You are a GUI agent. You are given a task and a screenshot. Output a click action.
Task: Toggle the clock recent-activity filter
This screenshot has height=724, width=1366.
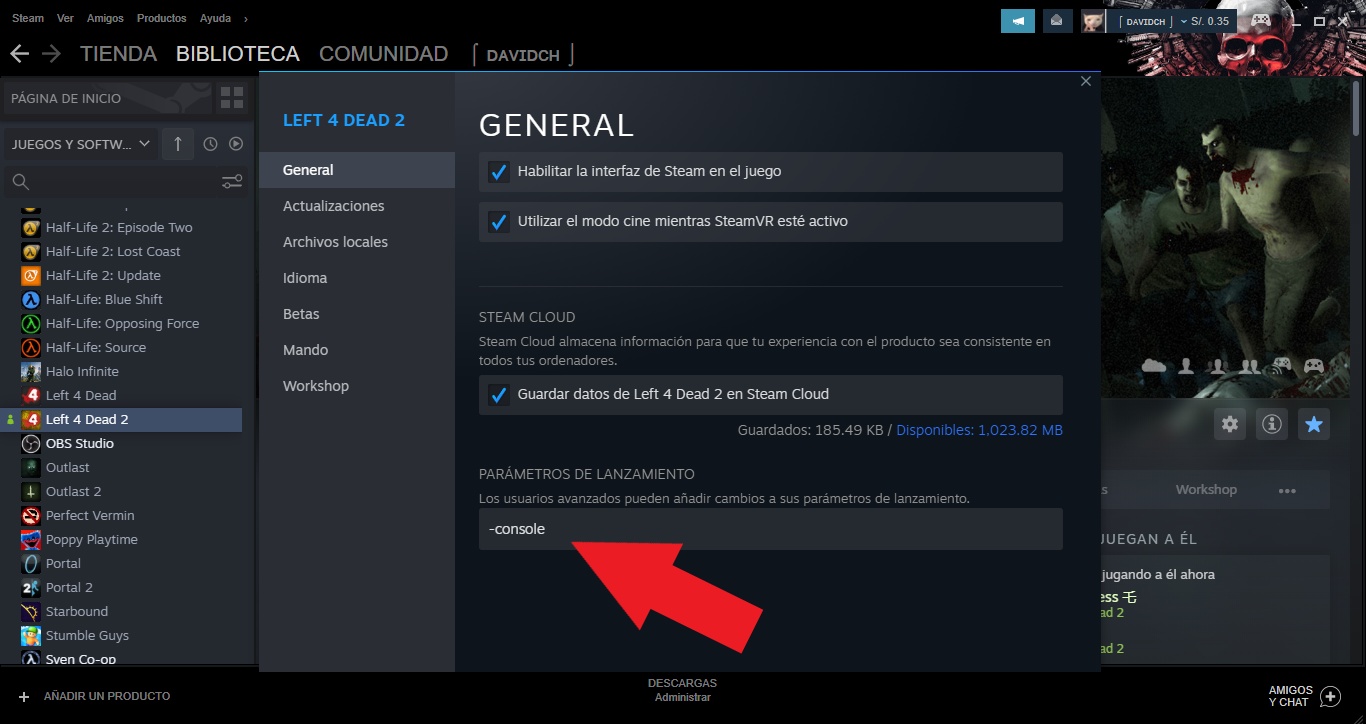210,144
